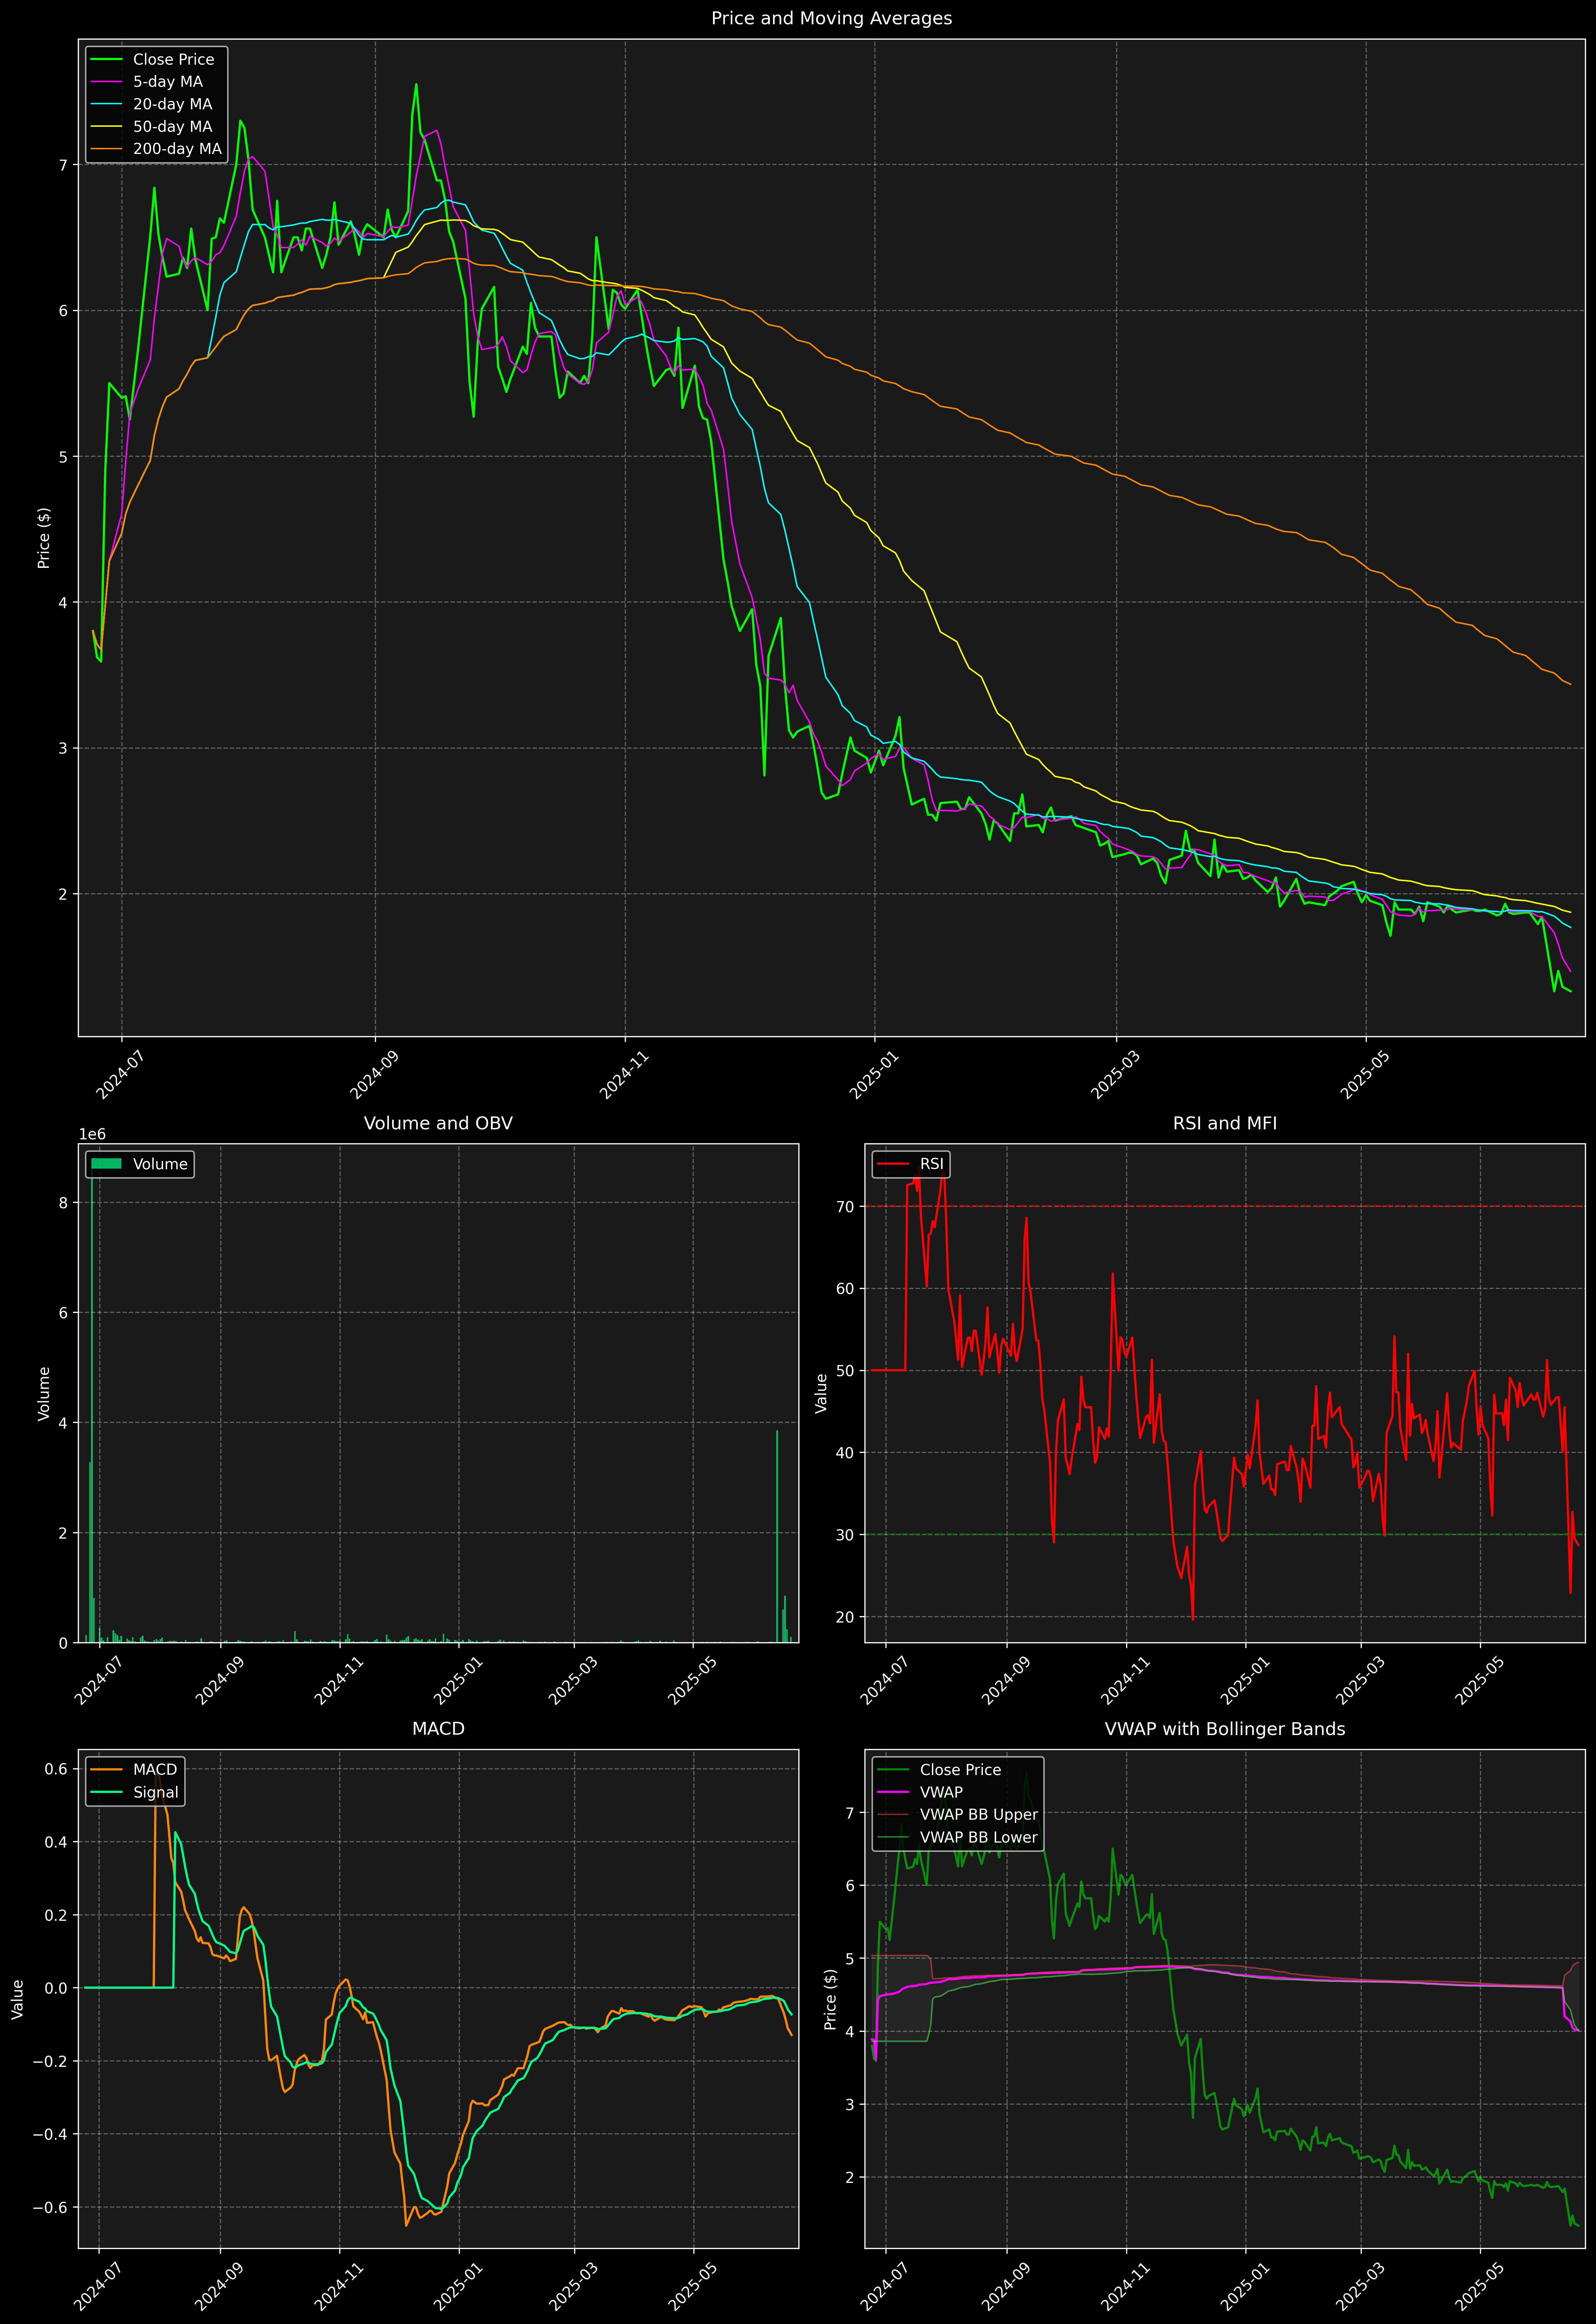This screenshot has width=1596, height=2324.
Task: Select the "RSI" legend label
Action: tap(931, 1164)
